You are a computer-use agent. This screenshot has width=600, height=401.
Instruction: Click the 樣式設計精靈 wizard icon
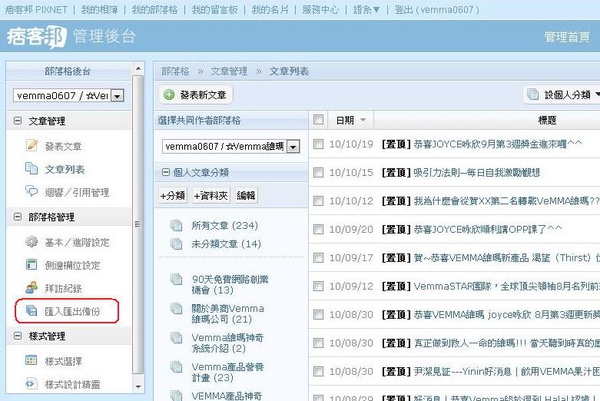(31, 383)
